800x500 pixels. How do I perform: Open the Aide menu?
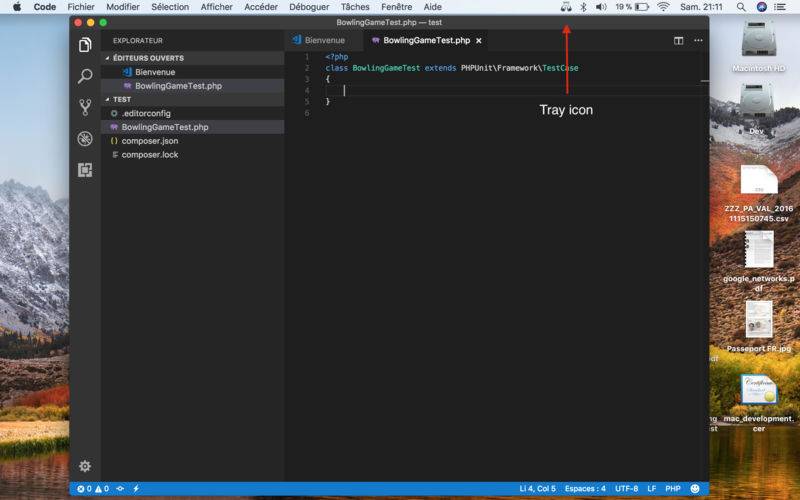(x=433, y=7)
